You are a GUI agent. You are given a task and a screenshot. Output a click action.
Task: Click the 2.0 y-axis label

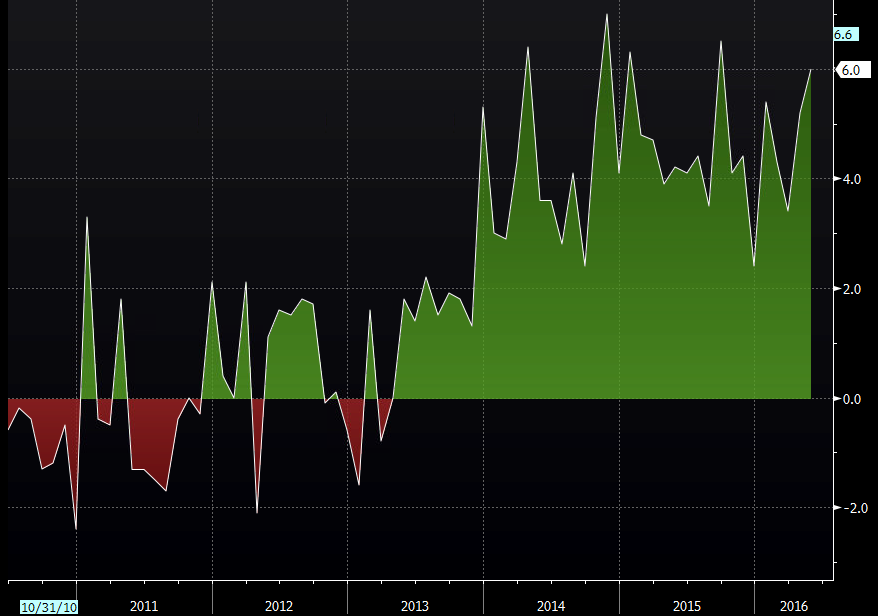tap(852, 289)
